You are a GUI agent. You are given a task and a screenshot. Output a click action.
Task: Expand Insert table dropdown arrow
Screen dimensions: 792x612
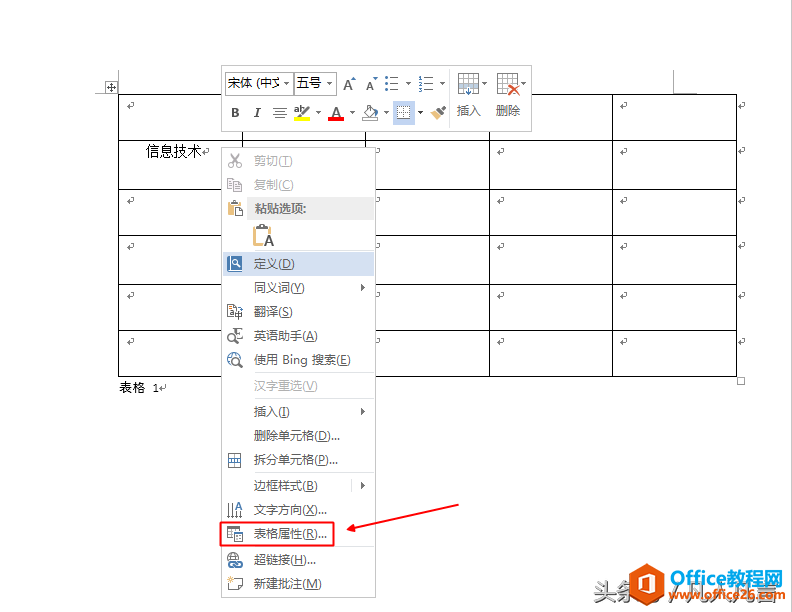pyautogui.click(x=484, y=83)
